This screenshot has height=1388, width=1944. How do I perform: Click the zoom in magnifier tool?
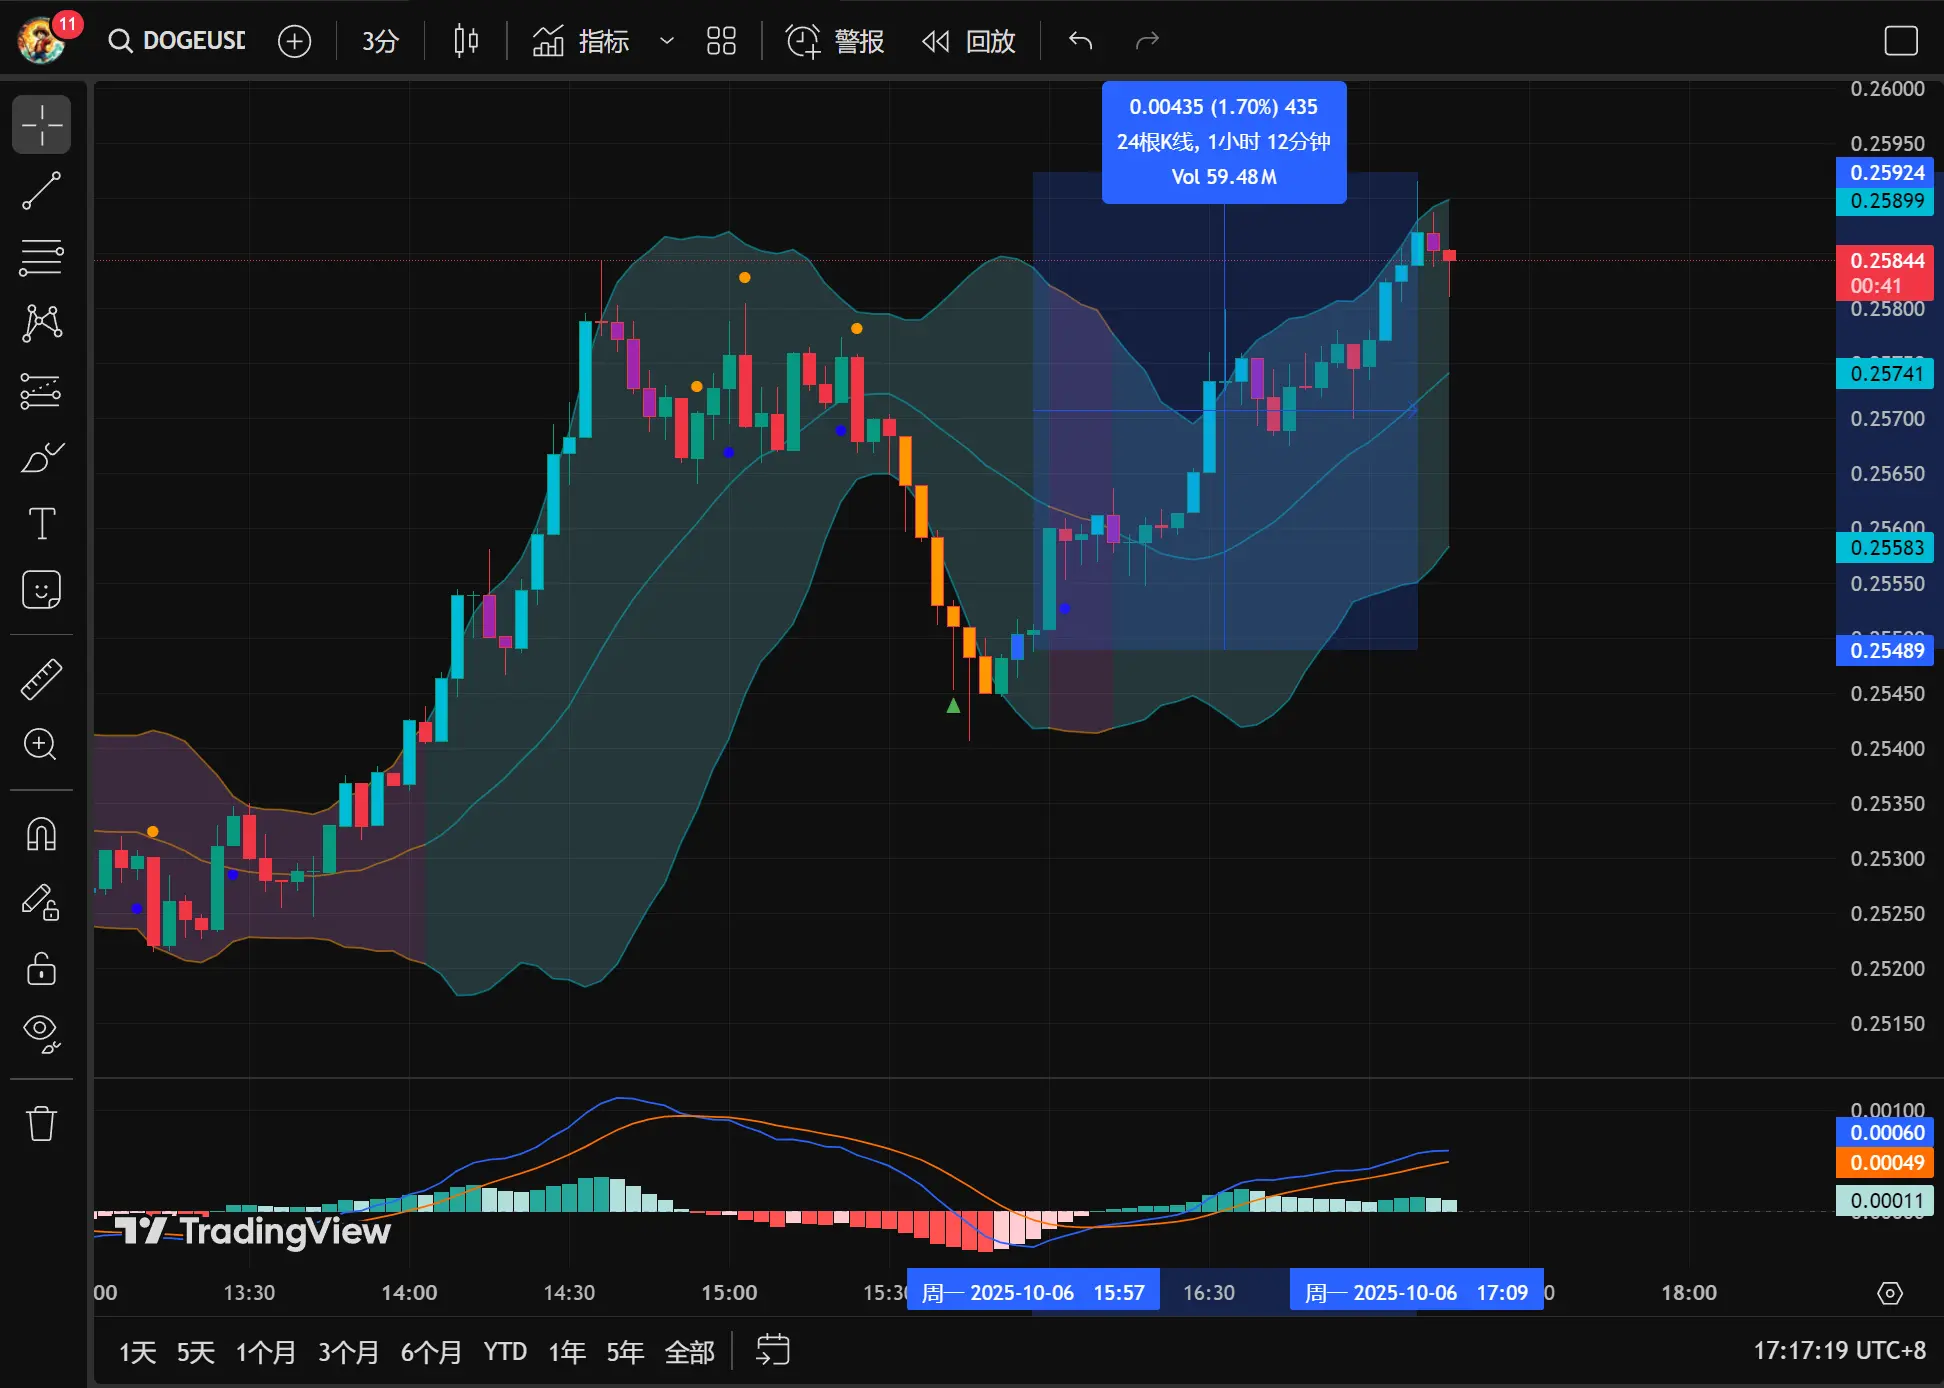pyautogui.click(x=41, y=745)
